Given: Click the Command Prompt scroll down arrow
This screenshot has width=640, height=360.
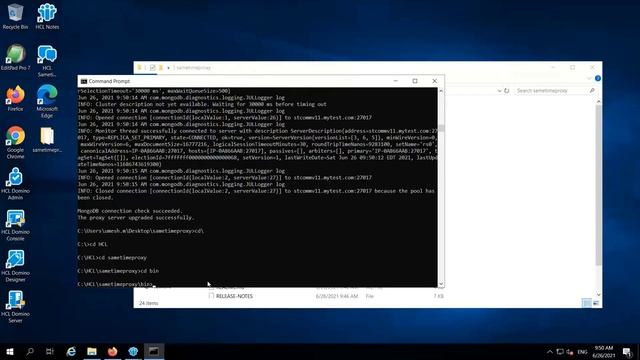Looking at the screenshot, I should pos(441,284).
